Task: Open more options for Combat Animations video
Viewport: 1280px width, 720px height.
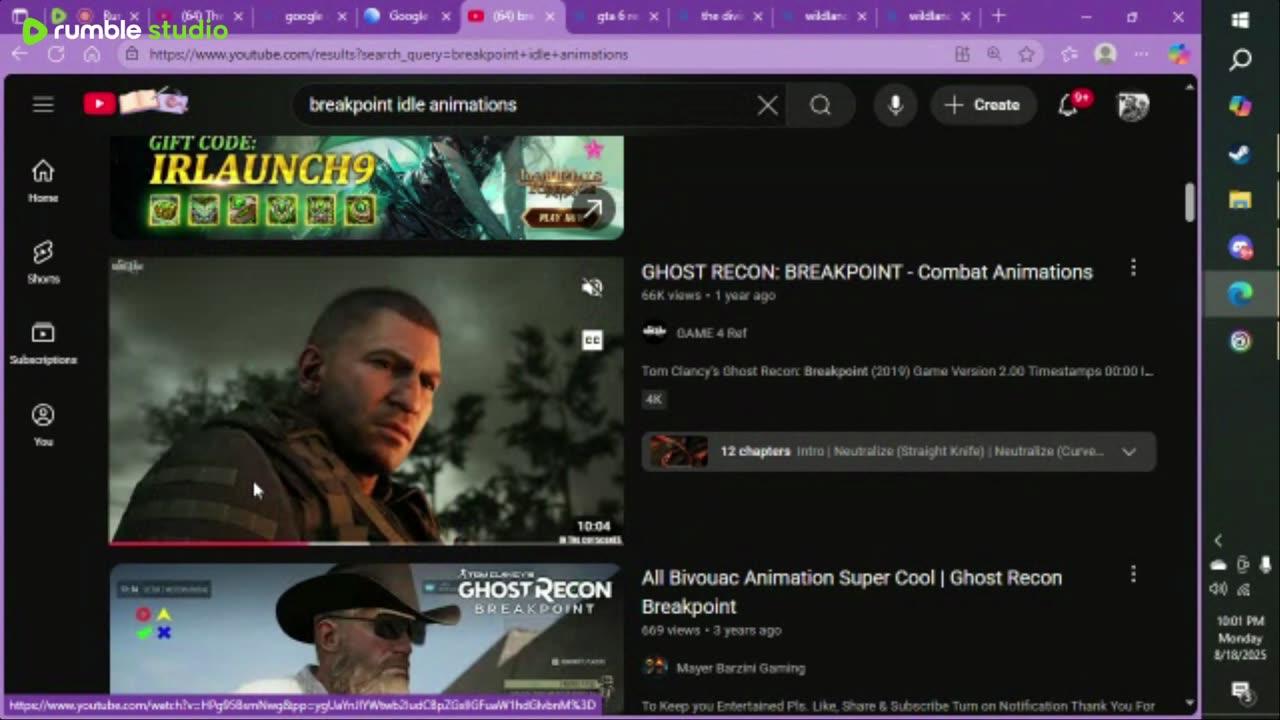Action: pyautogui.click(x=1133, y=268)
